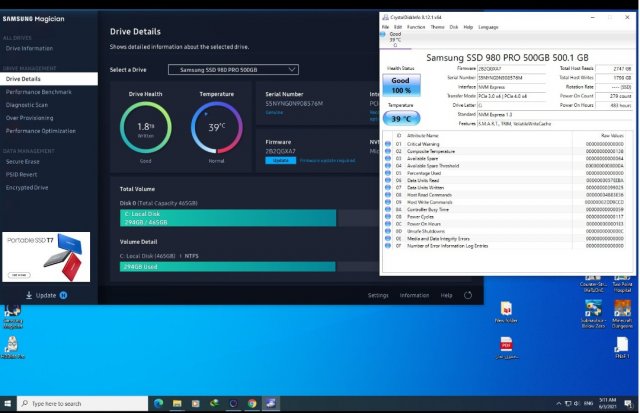Expand the Select a Drive dropdown

232,69
